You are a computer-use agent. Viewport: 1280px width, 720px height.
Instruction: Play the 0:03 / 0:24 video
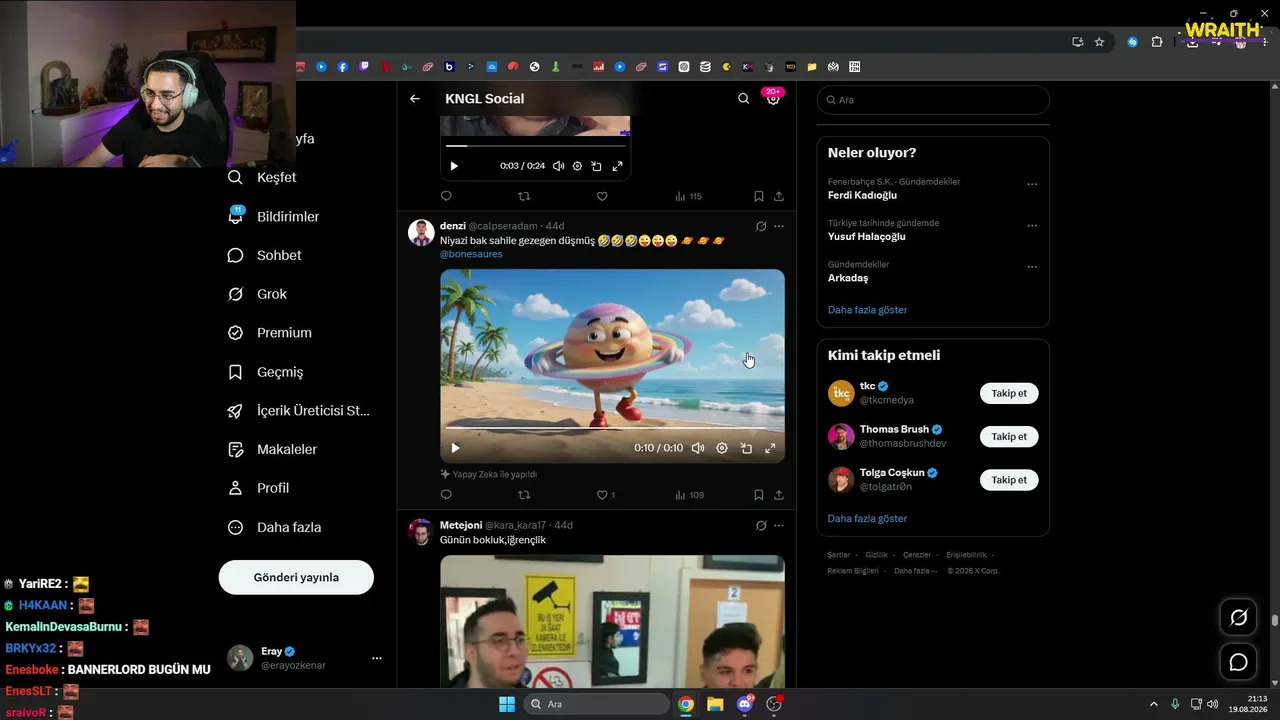coord(454,166)
